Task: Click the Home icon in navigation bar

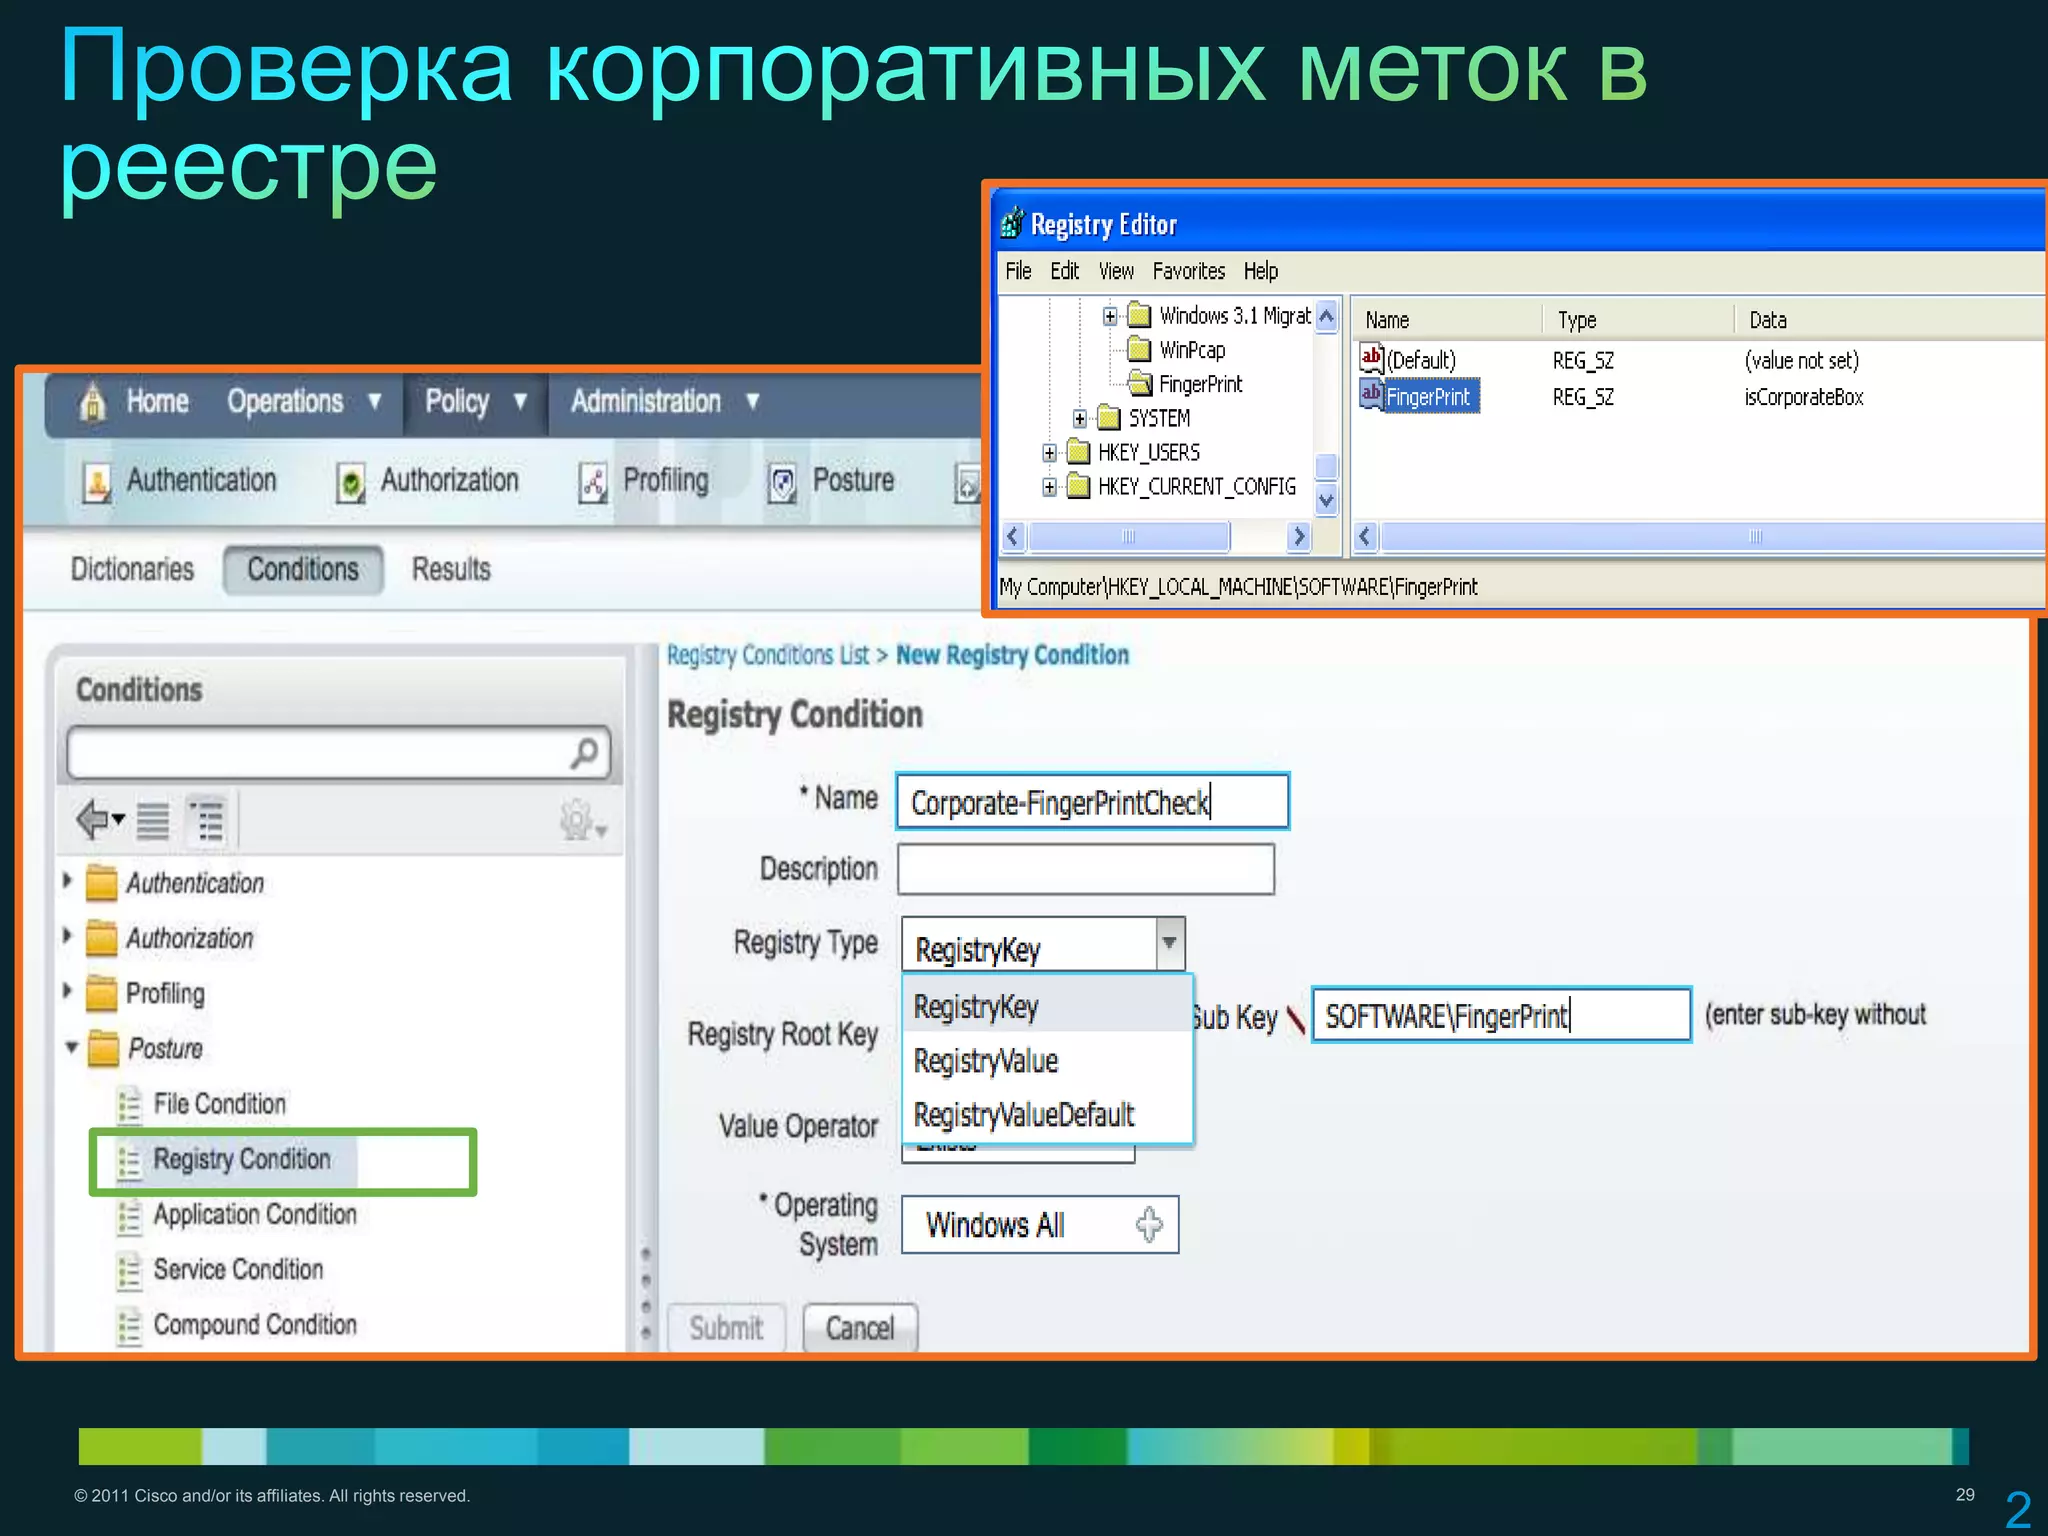Action: [x=93, y=402]
